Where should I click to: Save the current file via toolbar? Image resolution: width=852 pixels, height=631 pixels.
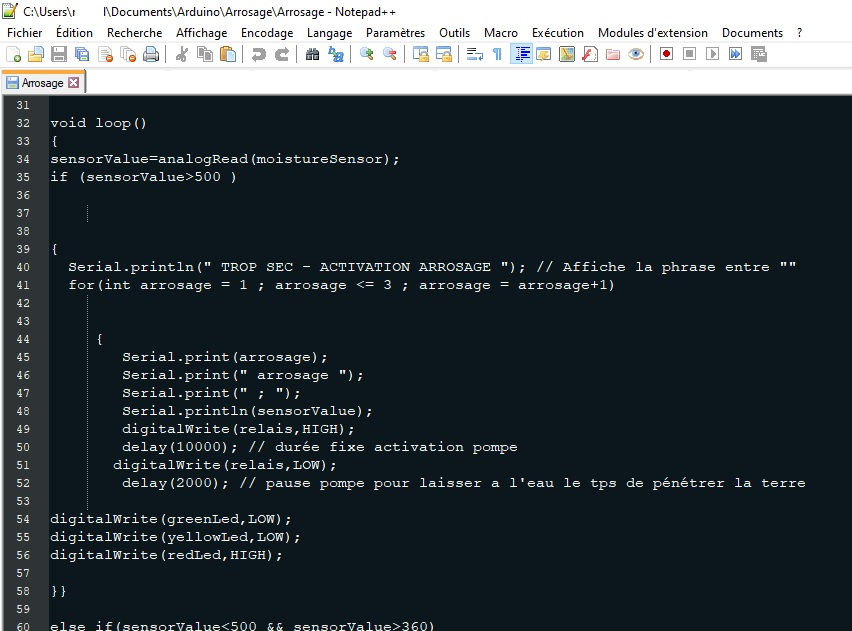point(59,54)
